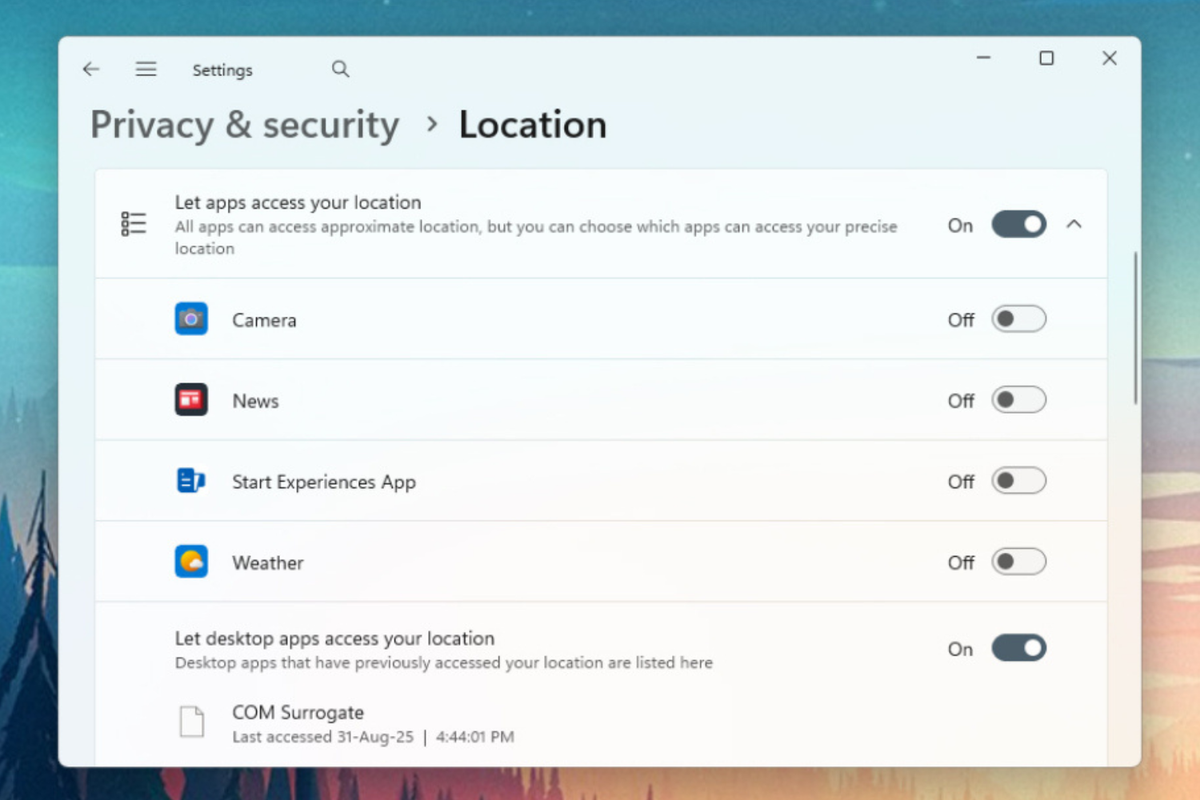Go to Privacy & security breadcrumb
Image resolution: width=1200 pixels, height=800 pixels.
tap(245, 125)
